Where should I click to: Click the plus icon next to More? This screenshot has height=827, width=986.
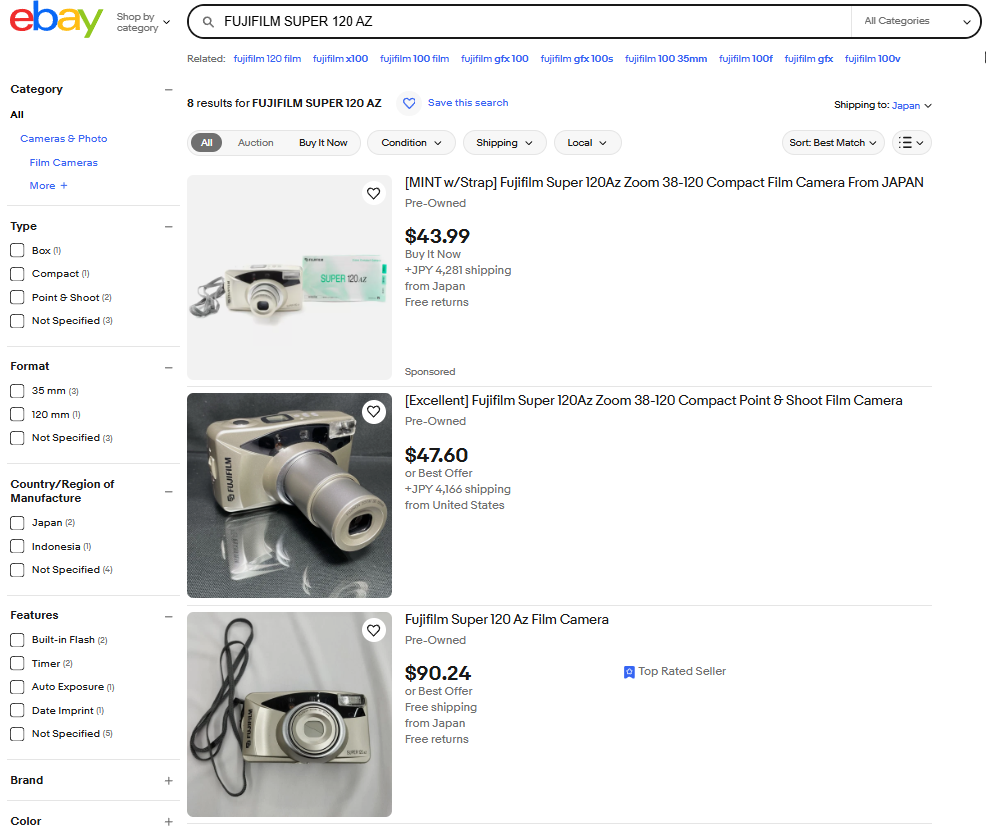64,186
